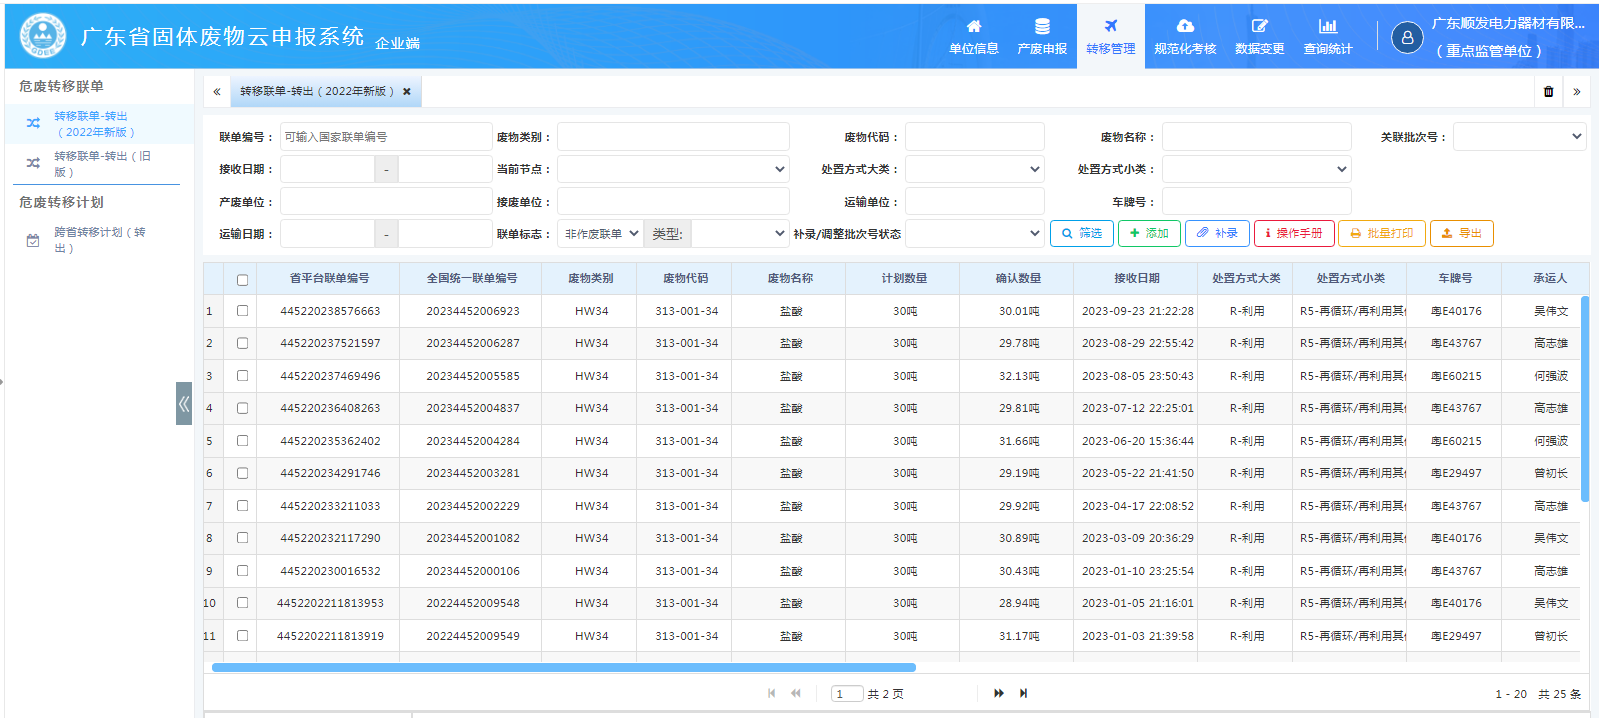Open 跨省转移计划（转出） in sidebar

[x=99, y=240]
